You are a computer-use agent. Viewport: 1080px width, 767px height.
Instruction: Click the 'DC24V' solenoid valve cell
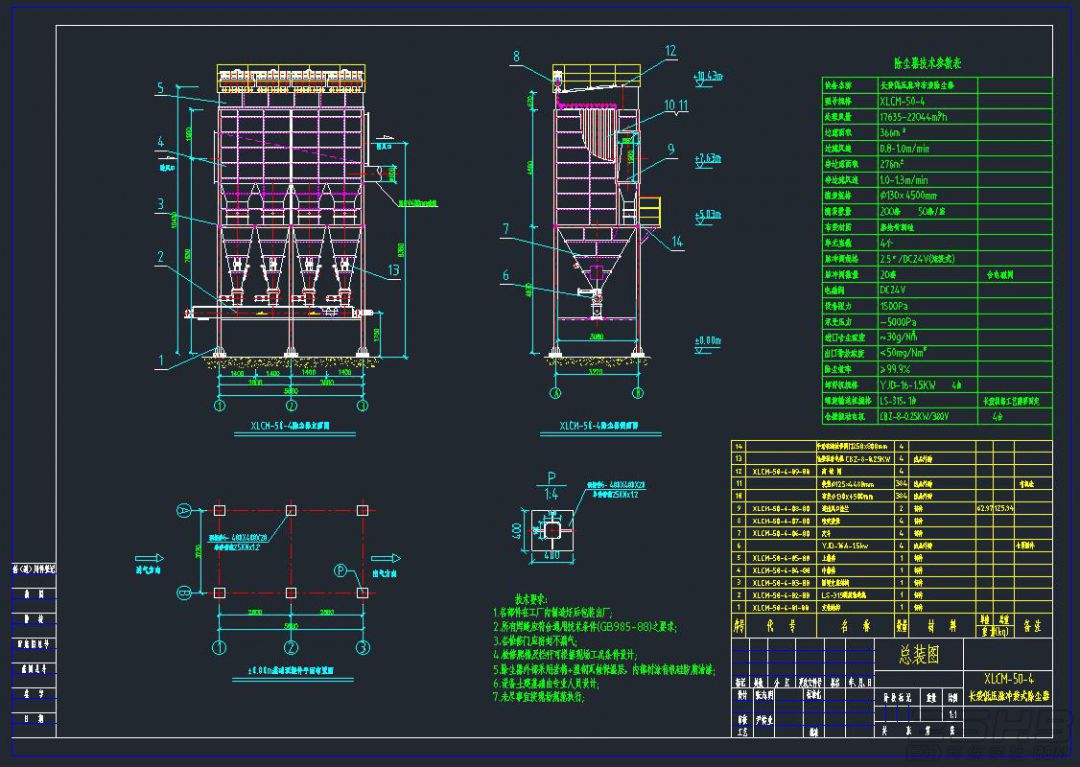click(893, 290)
